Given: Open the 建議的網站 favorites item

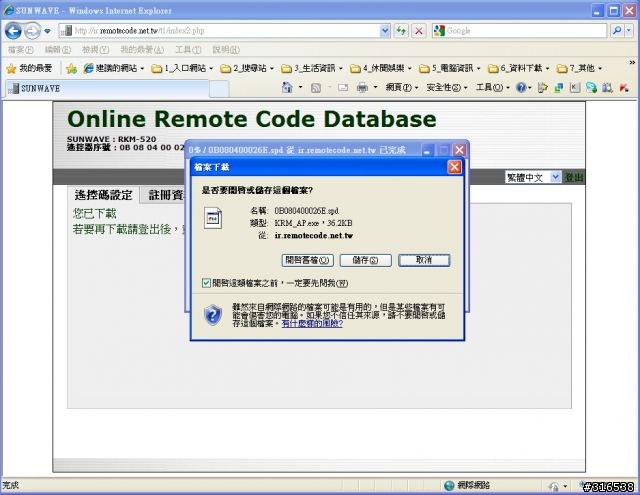Looking at the screenshot, I should pyautogui.click(x=114, y=68).
